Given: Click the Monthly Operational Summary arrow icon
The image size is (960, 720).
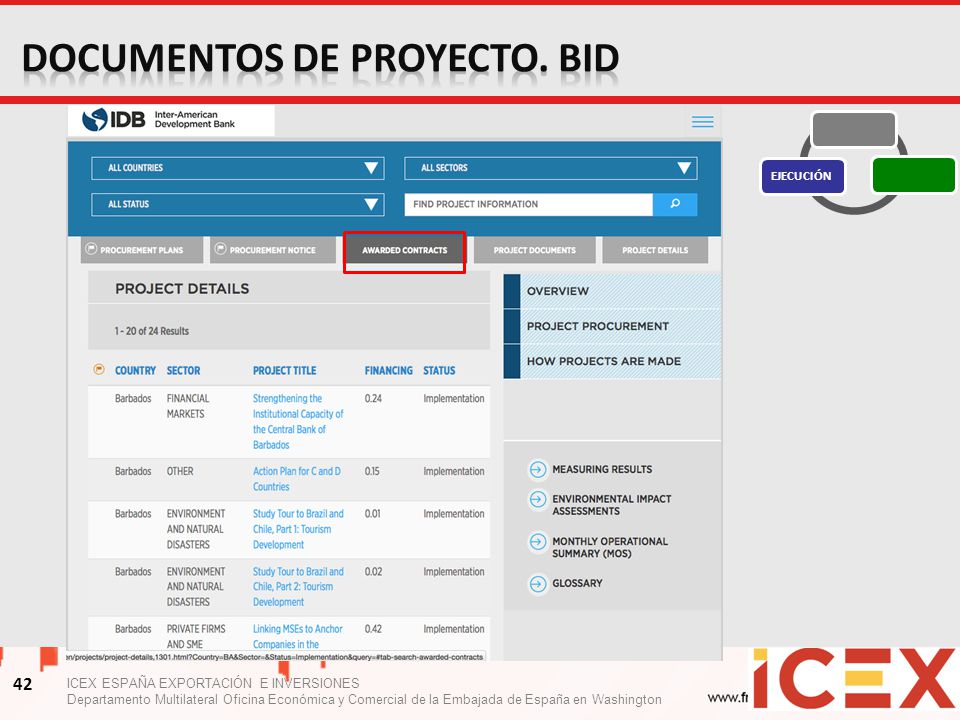Looking at the screenshot, I should (538, 542).
